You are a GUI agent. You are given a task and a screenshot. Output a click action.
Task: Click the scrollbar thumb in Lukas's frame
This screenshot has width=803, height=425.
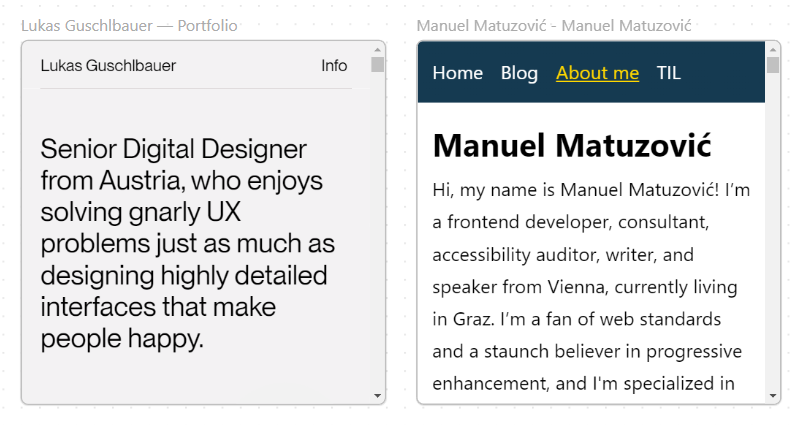pos(377,65)
